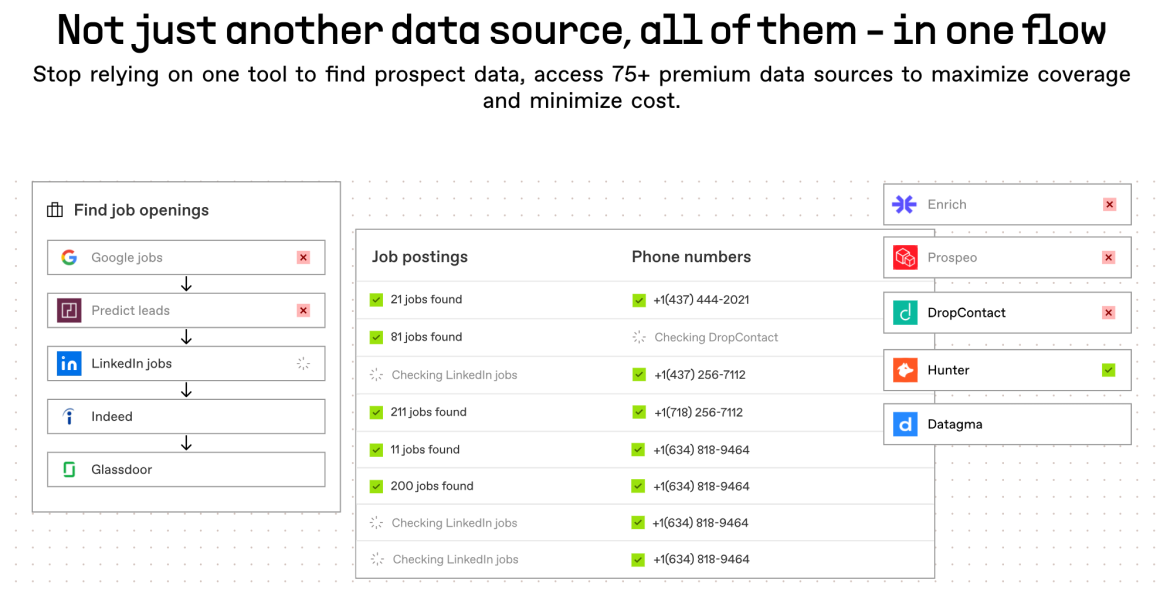The width and height of the screenshot is (1160, 597).
Task: Click the Predict leads purple icon
Action: click(69, 310)
